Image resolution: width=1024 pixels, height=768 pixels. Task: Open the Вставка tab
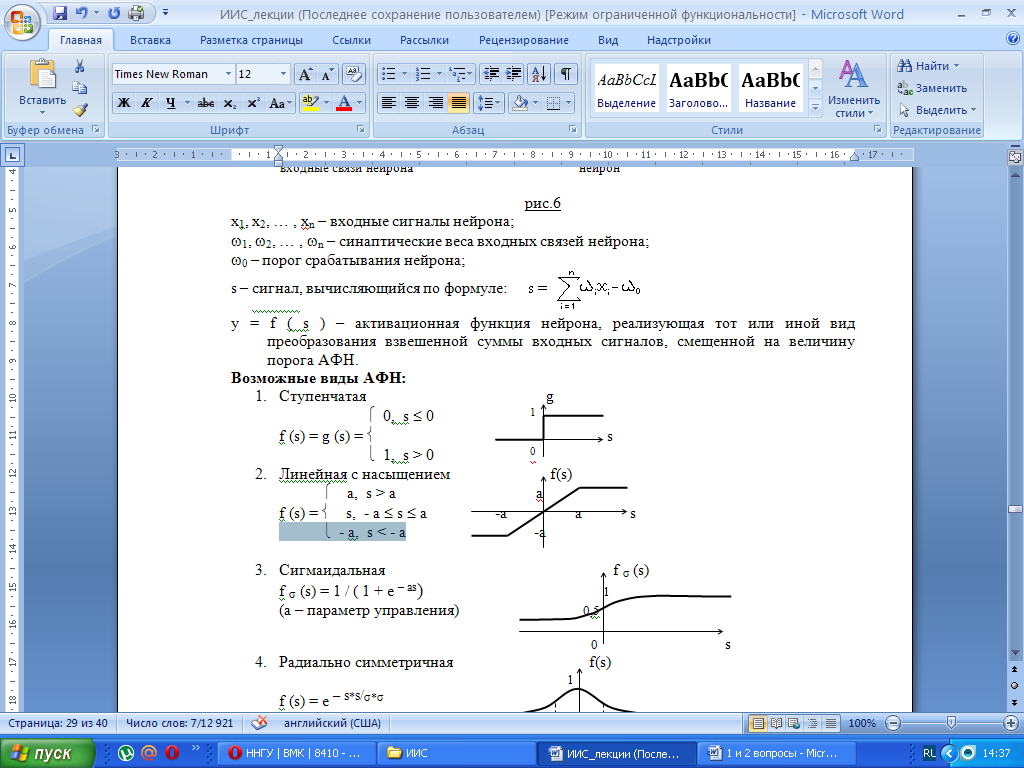(x=150, y=40)
